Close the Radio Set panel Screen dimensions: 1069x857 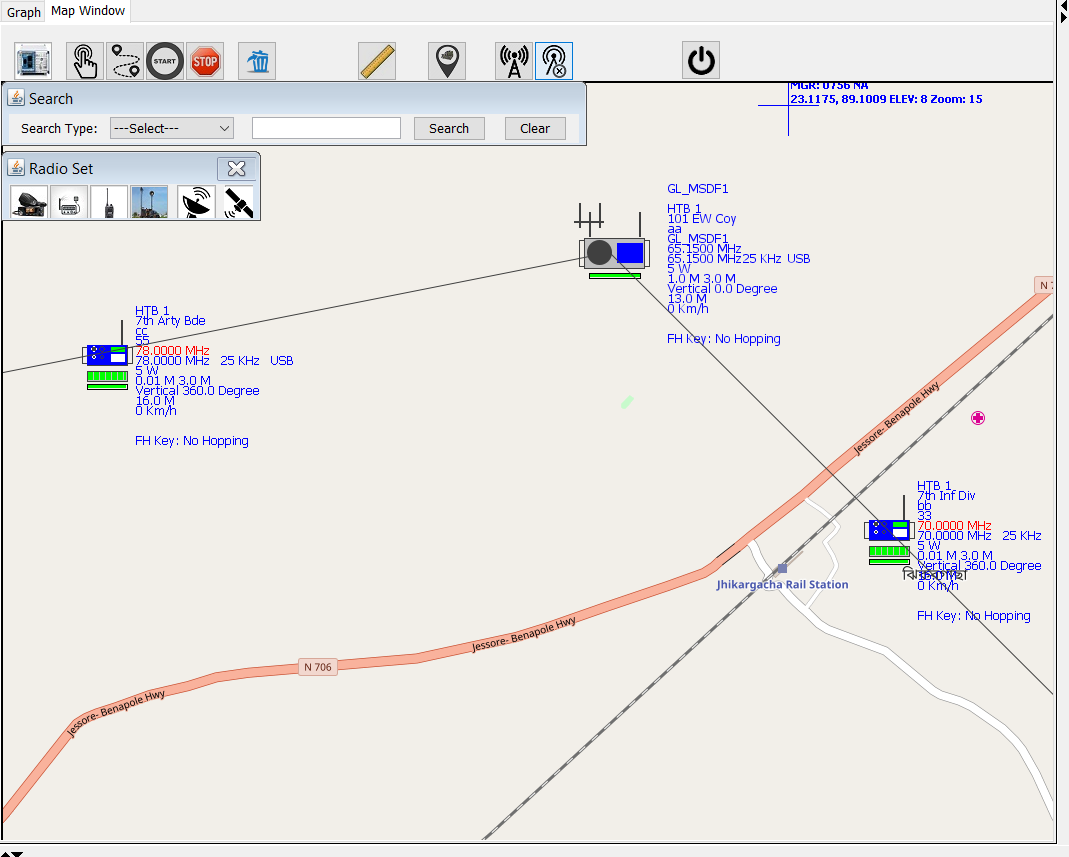[236, 168]
